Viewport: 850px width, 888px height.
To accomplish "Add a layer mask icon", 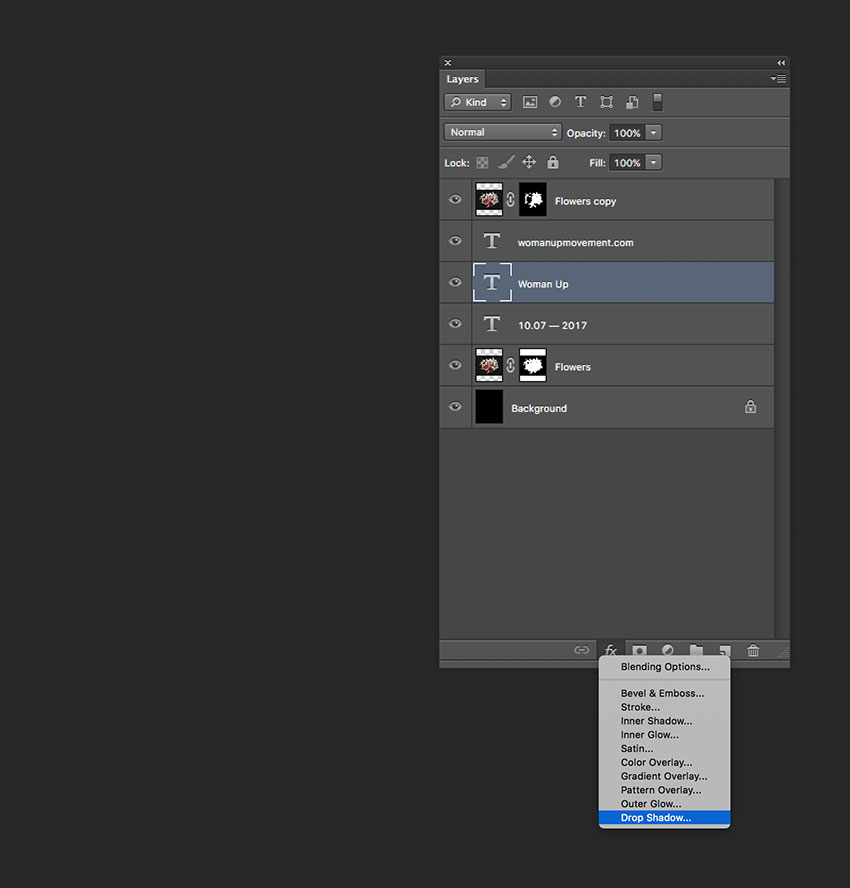I will [639, 650].
